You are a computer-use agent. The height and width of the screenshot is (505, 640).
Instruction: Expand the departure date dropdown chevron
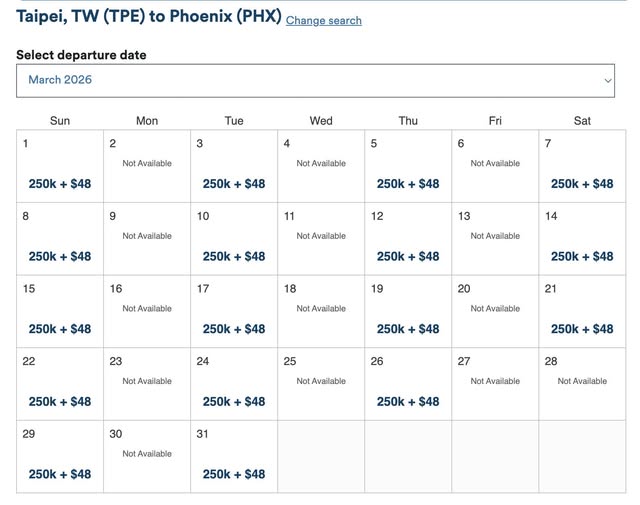(607, 81)
